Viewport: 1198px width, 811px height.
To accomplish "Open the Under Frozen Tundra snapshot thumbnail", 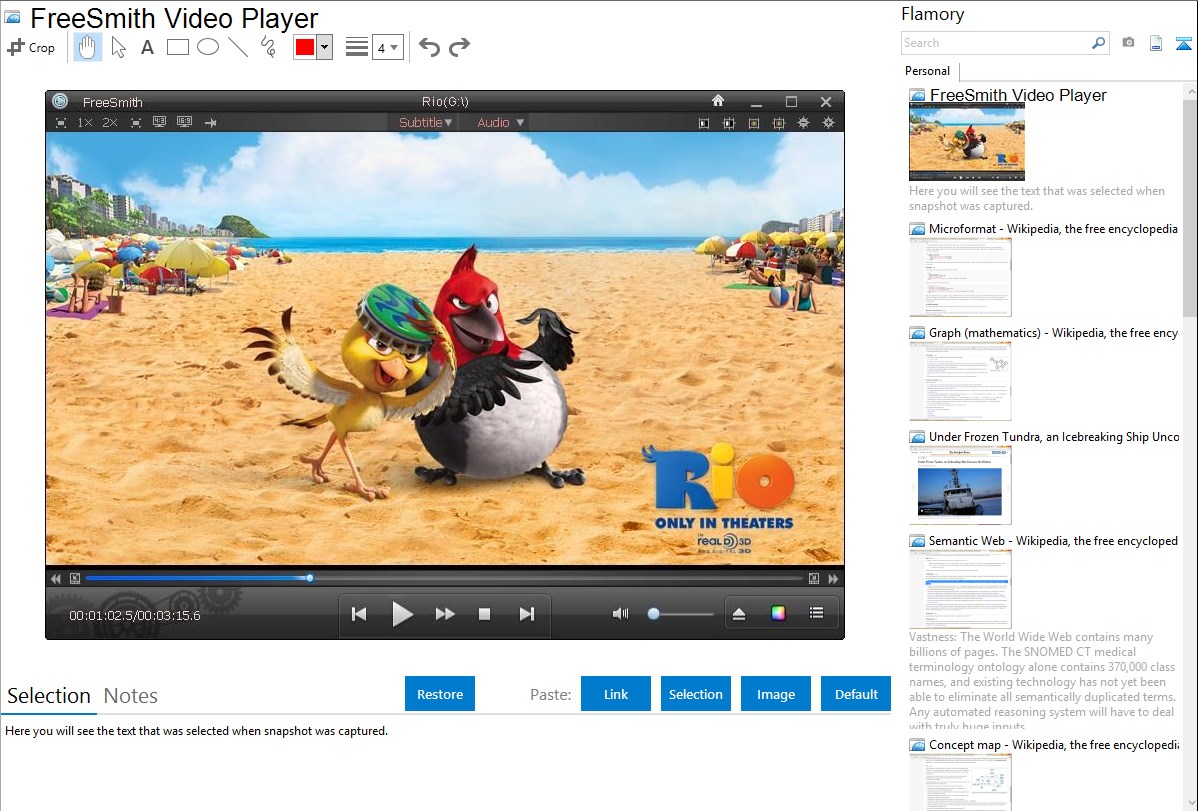I will 960,485.
